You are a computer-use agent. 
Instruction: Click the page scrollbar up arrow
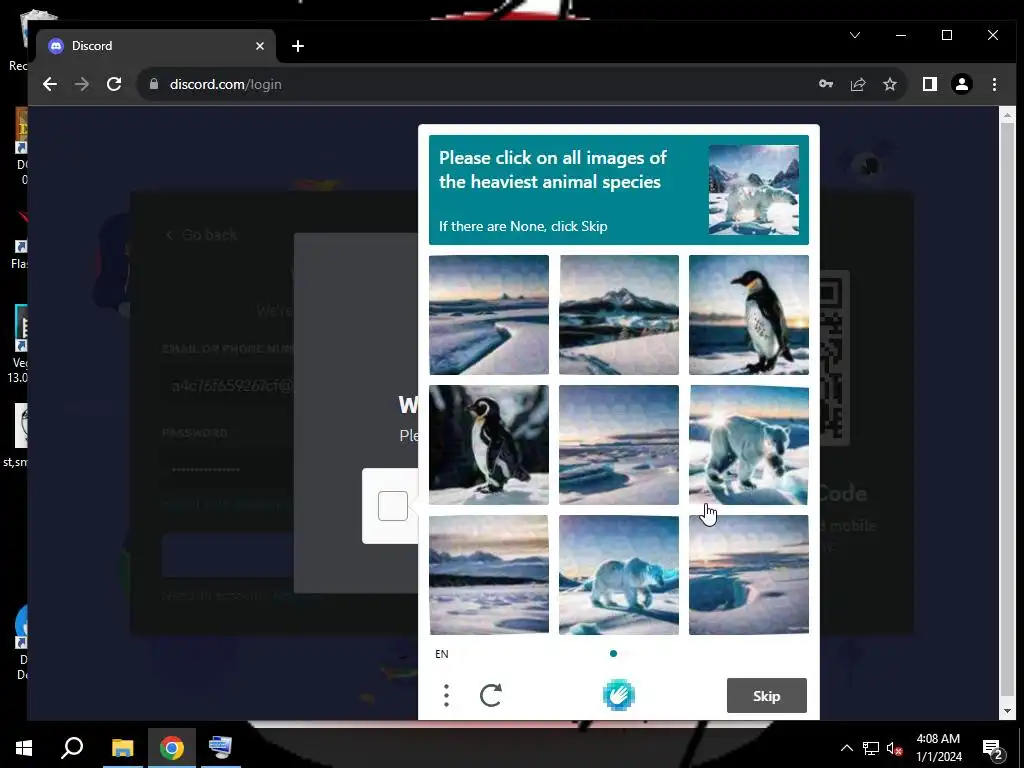[1007, 116]
